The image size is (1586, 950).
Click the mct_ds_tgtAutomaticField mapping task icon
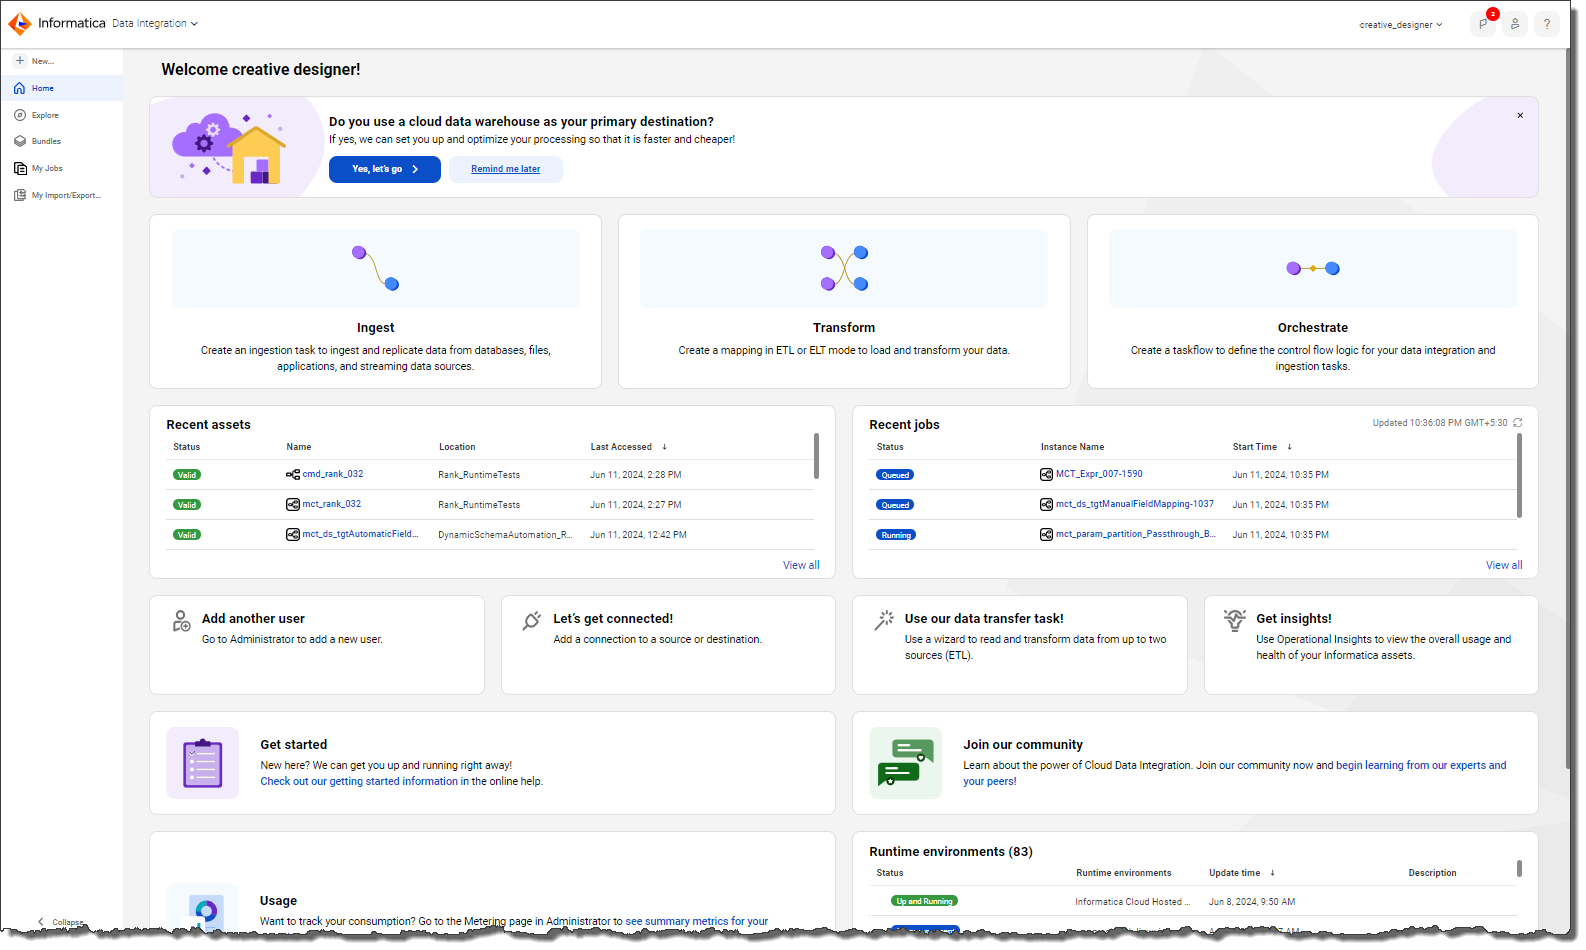click(293, 535)
